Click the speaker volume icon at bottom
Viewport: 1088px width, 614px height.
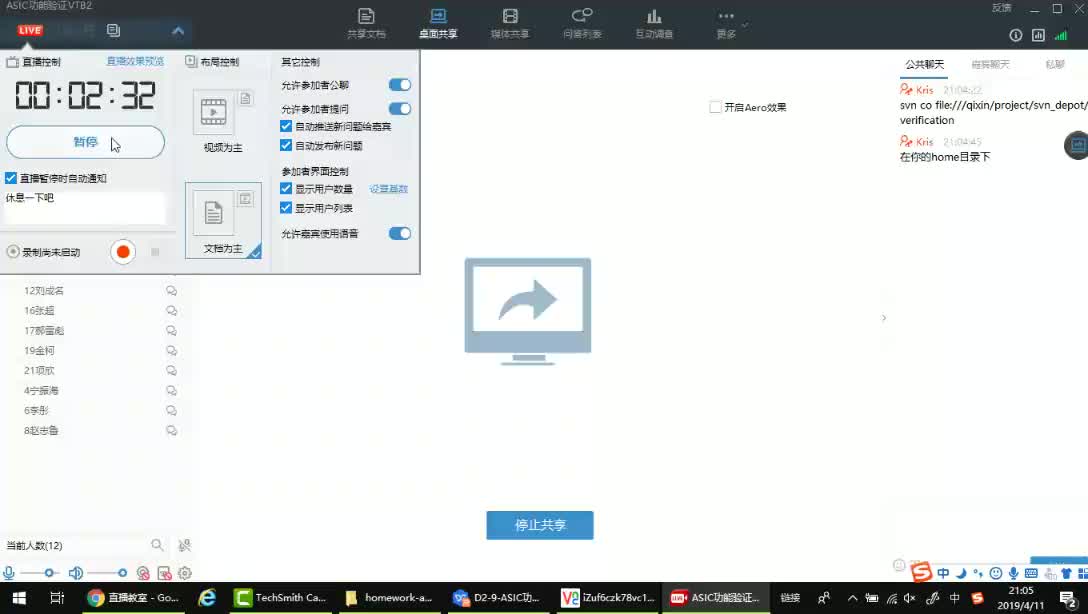coord(76,573)
